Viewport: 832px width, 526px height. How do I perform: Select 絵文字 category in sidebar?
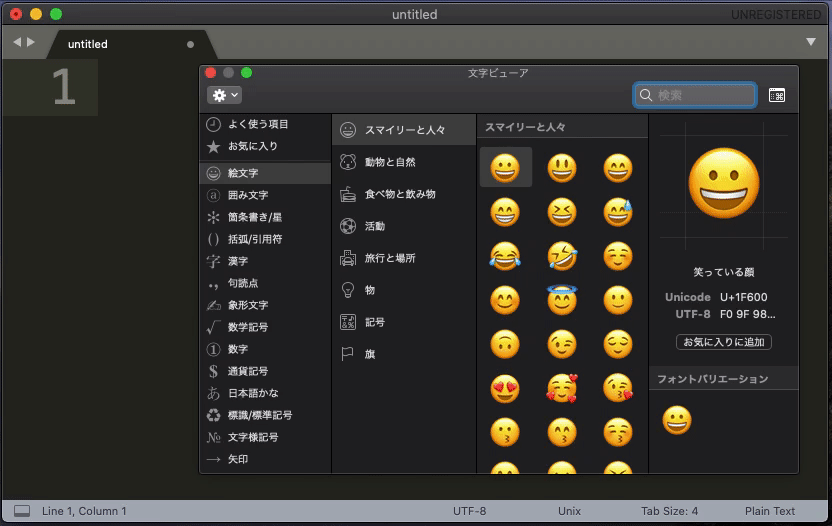pos(265,173)
